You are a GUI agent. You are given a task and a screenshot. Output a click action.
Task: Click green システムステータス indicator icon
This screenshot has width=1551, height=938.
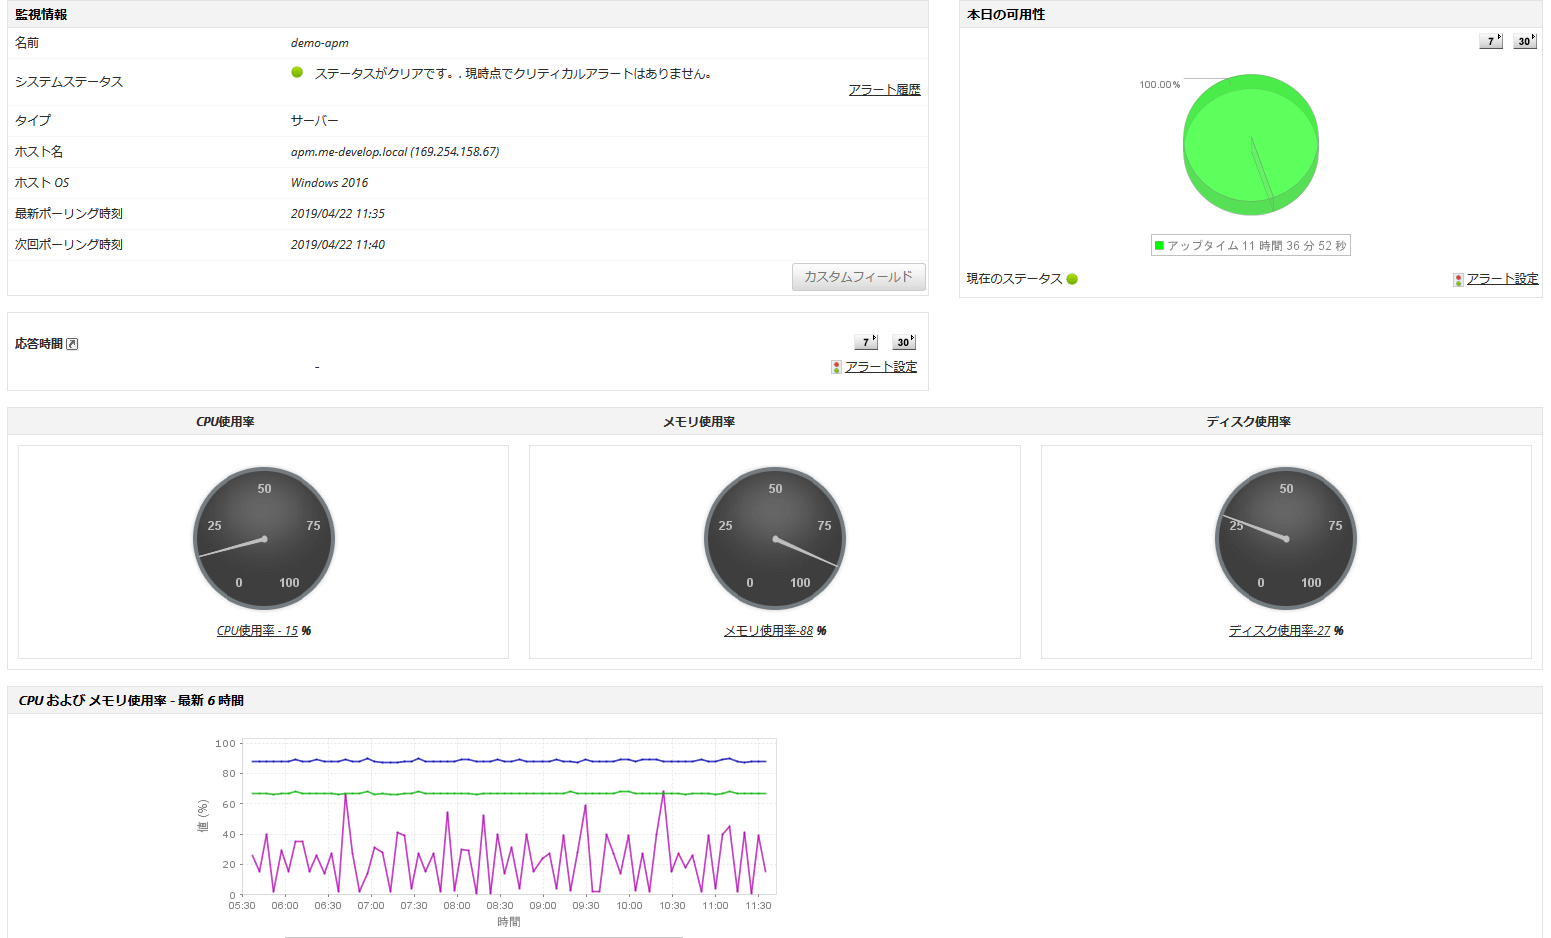[297, 72]
